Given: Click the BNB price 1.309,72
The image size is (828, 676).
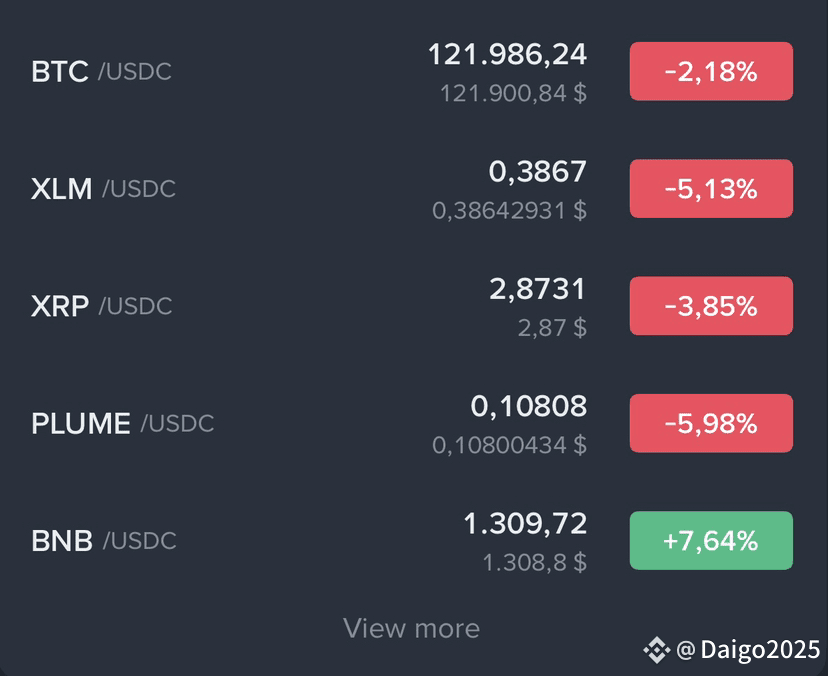Looking at the screenshot, I should 525,524.
